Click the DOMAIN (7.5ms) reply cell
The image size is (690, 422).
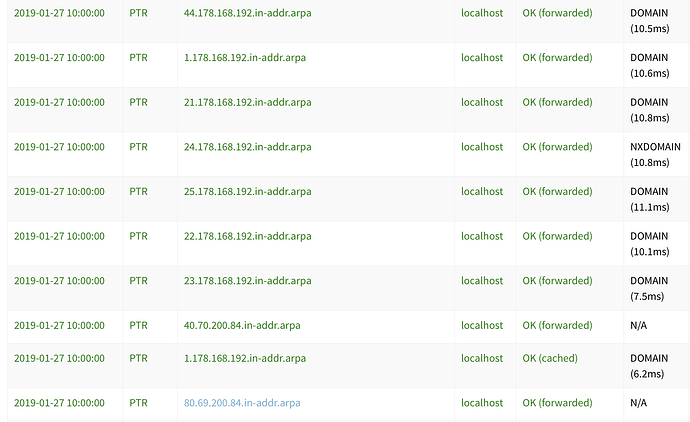[647, 288]
